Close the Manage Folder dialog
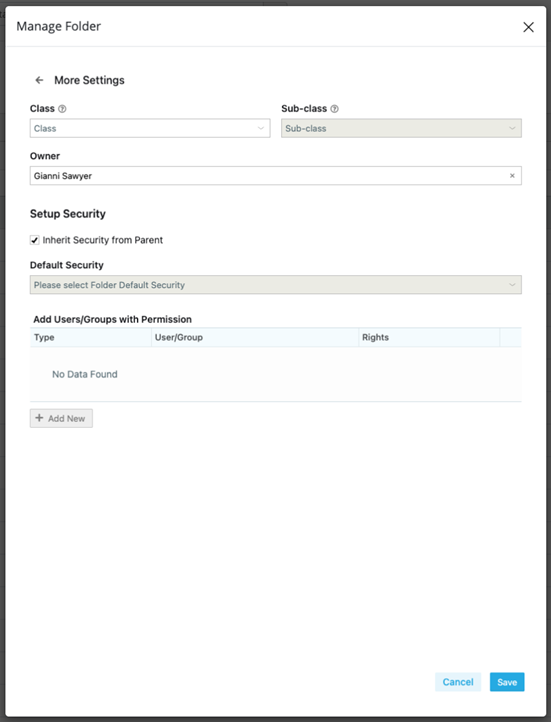The image size is (551, 722). click(x=528, y=27)
